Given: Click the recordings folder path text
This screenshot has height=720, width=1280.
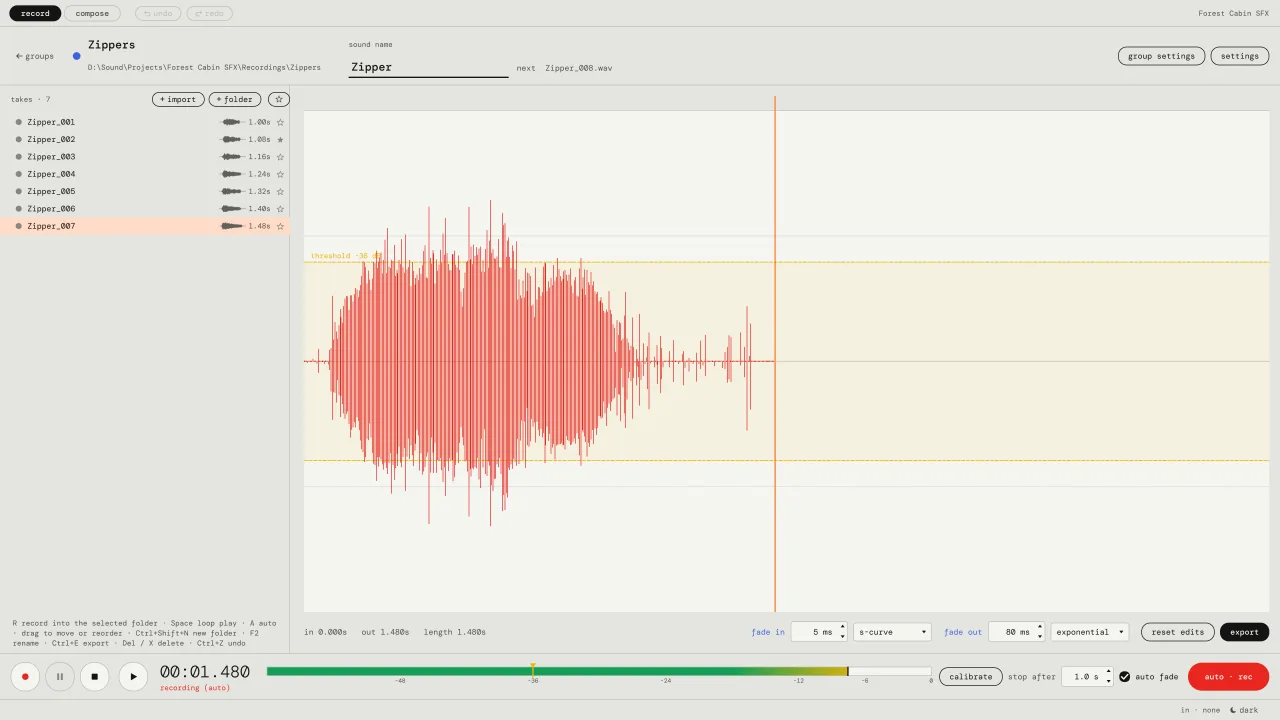Looking at the screenshot, I should coord(204,68).
